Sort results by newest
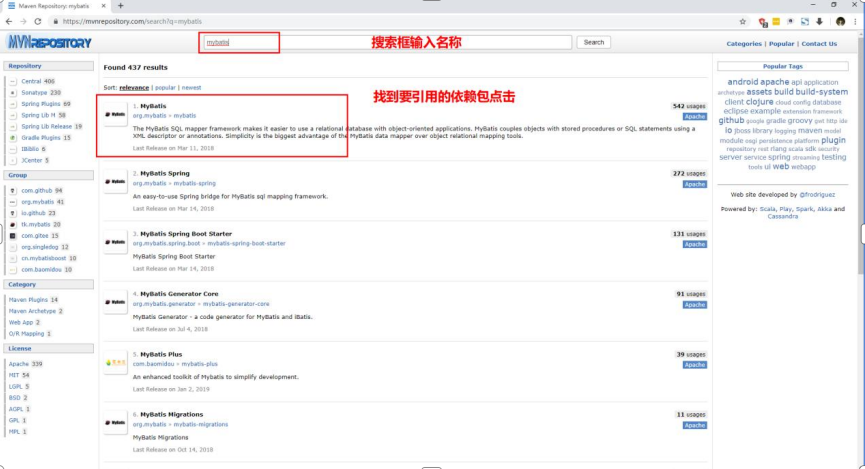865x469 pixels. pyautogui.click(x=191, y=88)
